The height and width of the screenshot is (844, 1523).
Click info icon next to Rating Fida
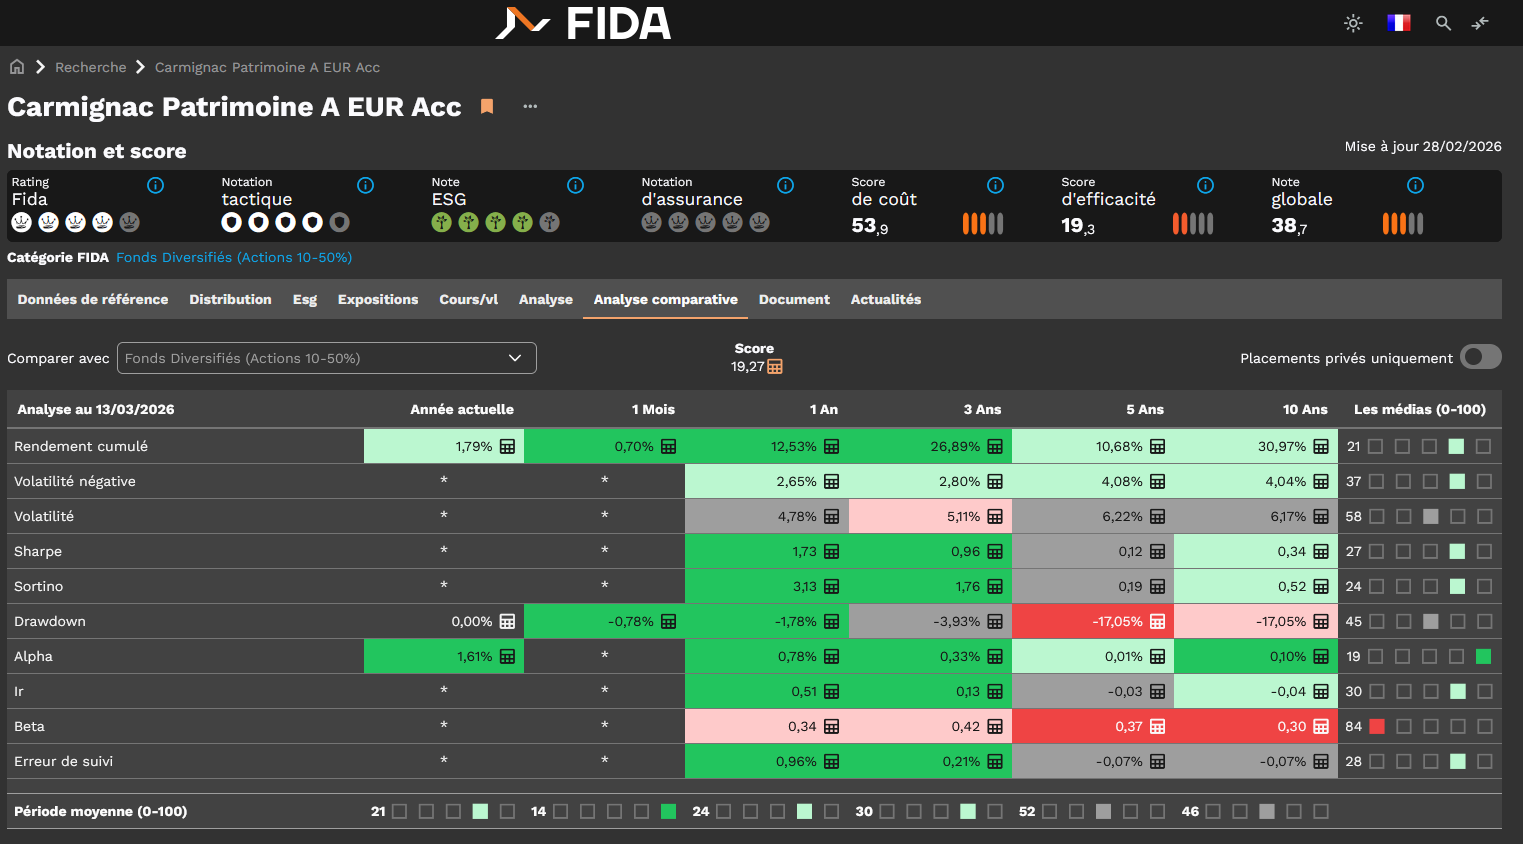pos(155,185)
